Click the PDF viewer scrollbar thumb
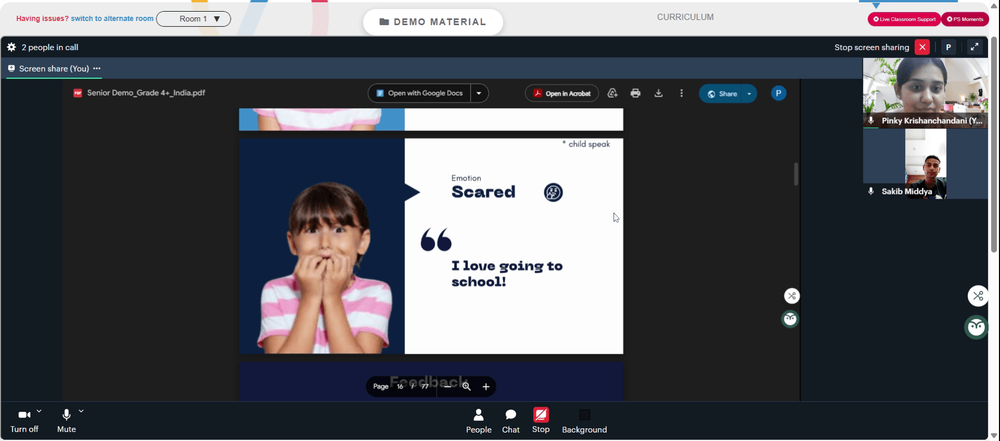Image resolution: width=1000 pixels, height=441 pixels. point(795,174)
